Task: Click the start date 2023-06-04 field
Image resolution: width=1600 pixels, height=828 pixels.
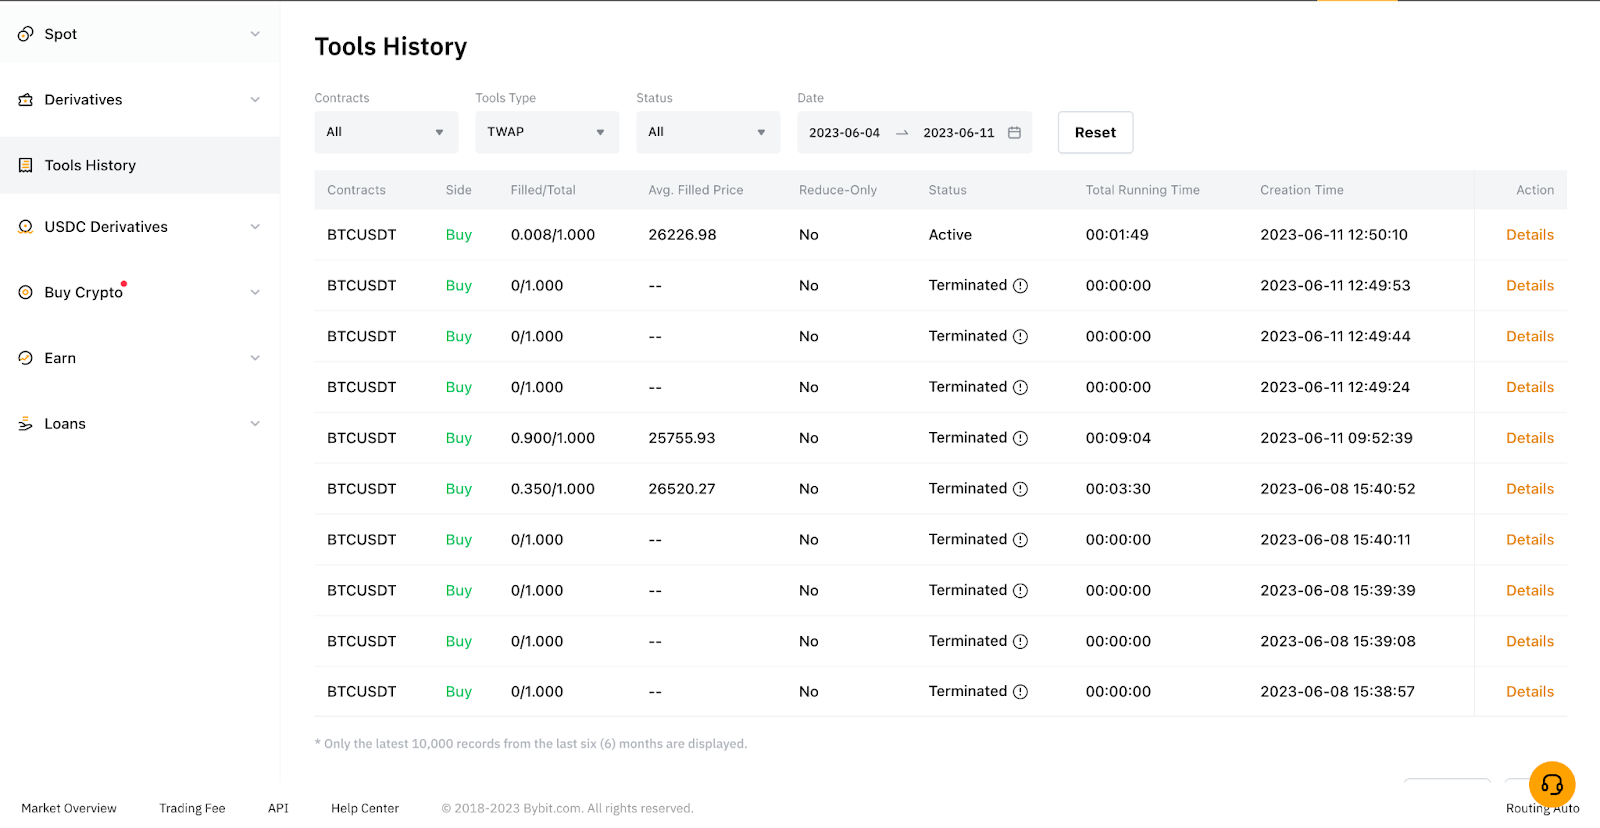Action: 844,133
